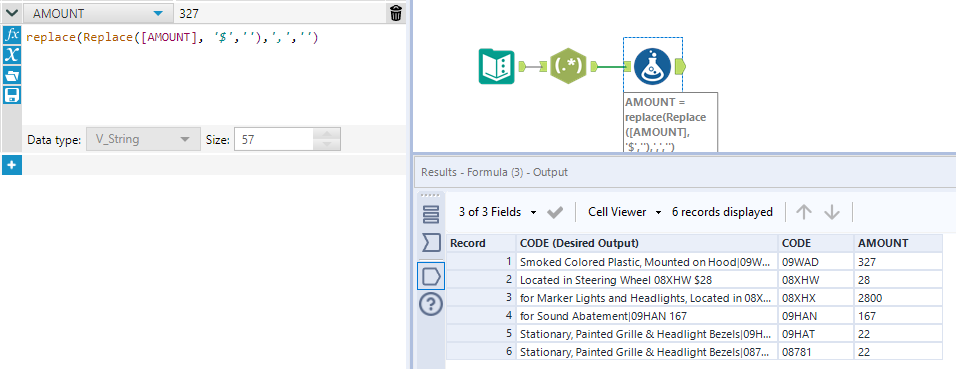Select the 09WAD code cell
Viewport: 956px width, 369px height.
tap(816, 262)
